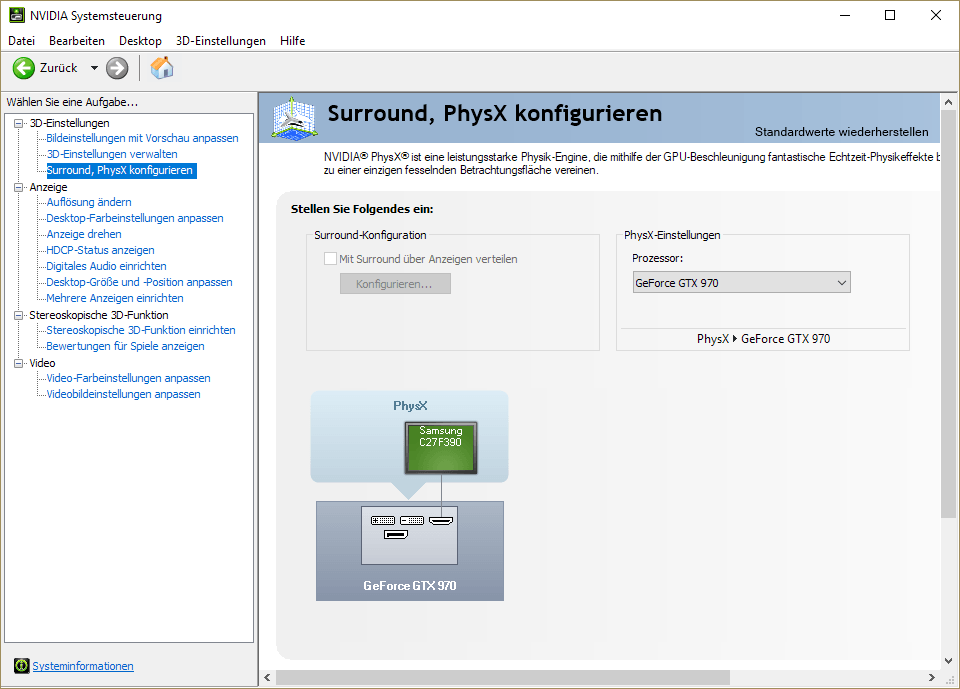This screenshot has width=960, height=689.
Task: Maximize the NVIDIA Systemsteuerung window
Action: [x=890, y=15]
